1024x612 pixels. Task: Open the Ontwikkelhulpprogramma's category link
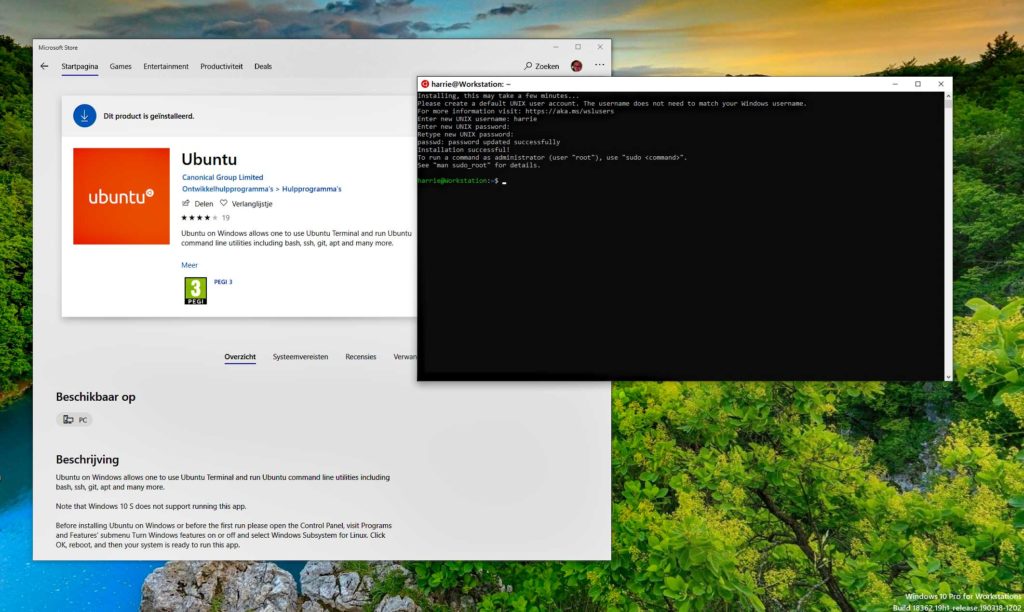point(227,189)
